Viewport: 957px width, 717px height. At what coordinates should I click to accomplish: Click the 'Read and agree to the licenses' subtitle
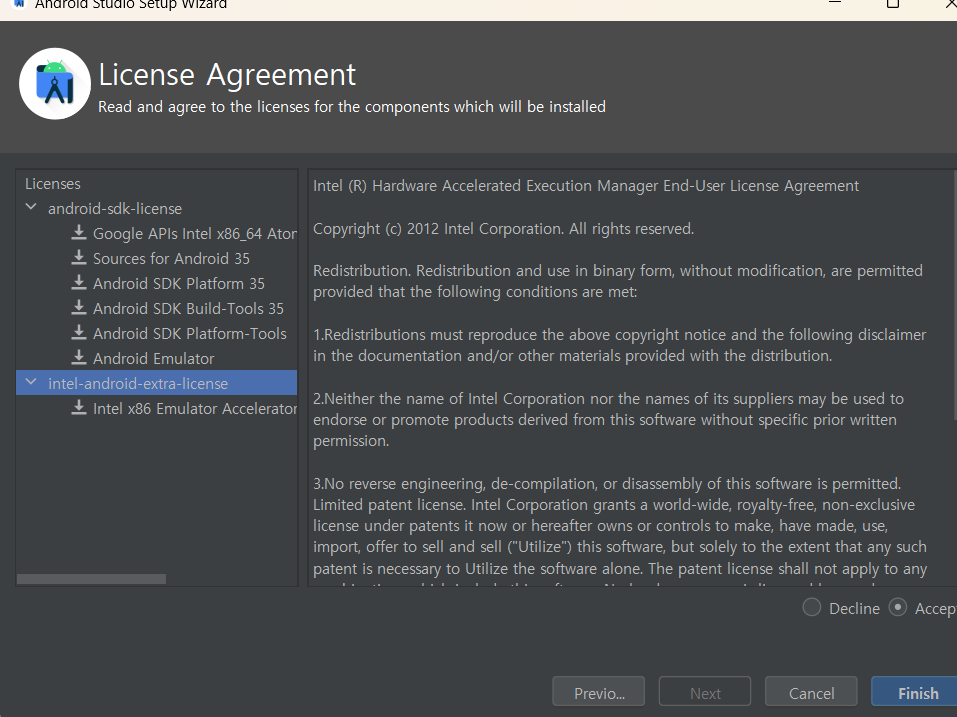(352, 107)
